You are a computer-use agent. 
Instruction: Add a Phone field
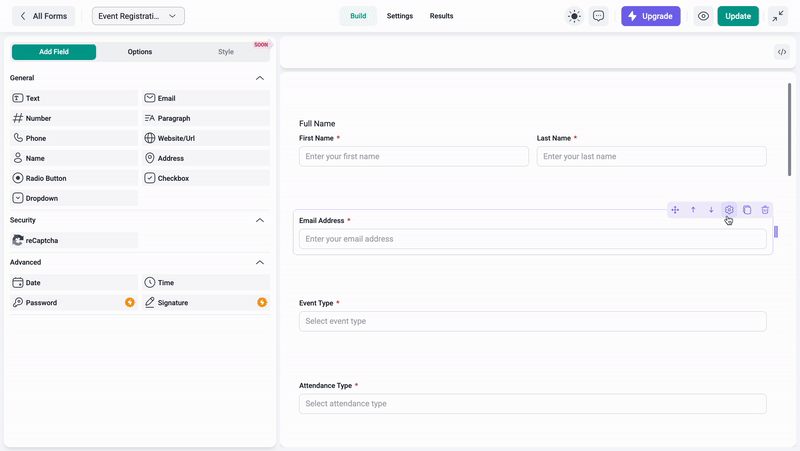[x=74, y=138]
